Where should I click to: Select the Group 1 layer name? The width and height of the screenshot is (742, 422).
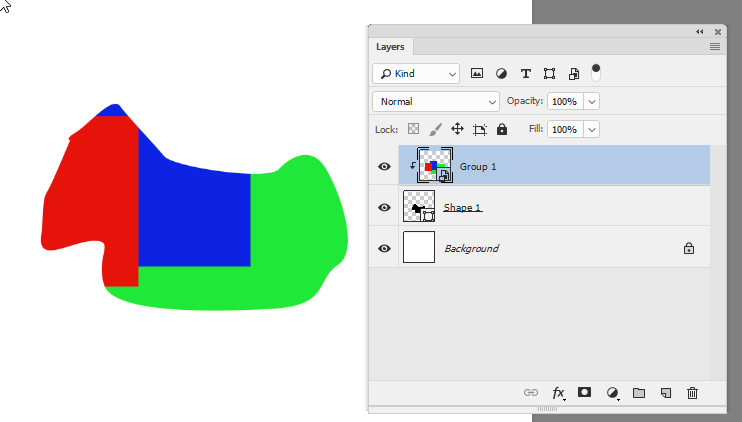coord(478,167)
